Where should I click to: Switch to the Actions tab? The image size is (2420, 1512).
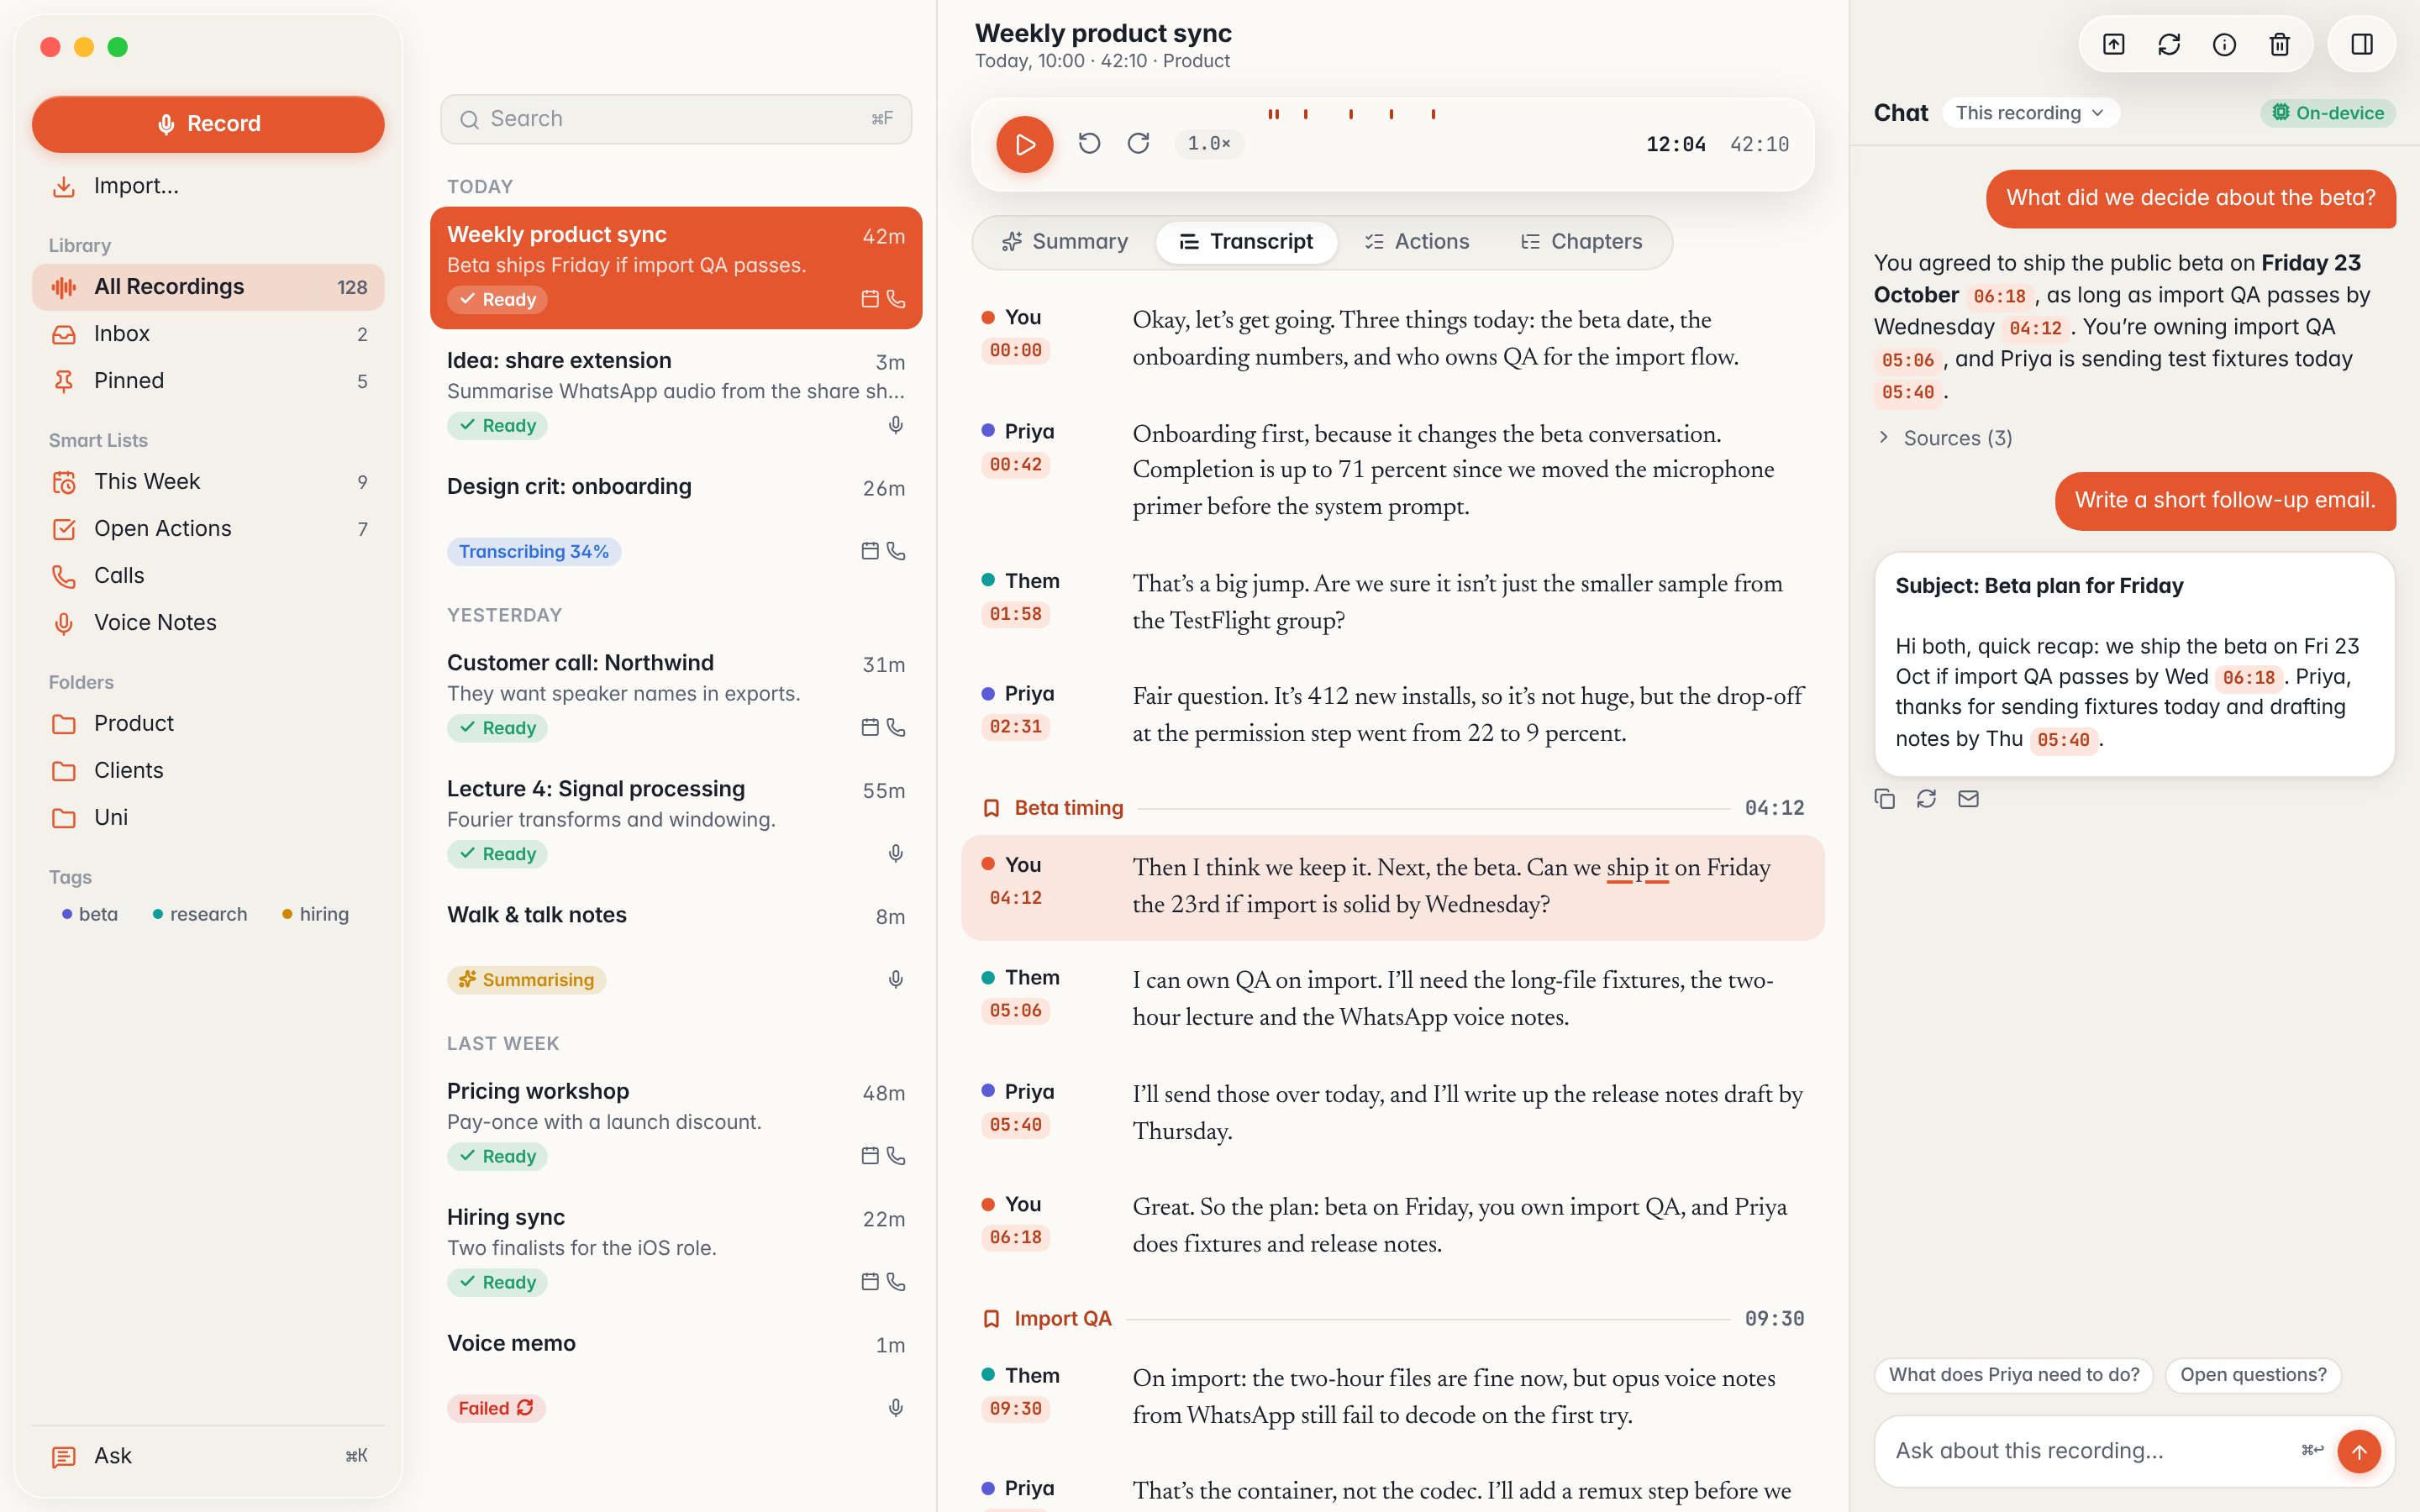click(1417, 242)
